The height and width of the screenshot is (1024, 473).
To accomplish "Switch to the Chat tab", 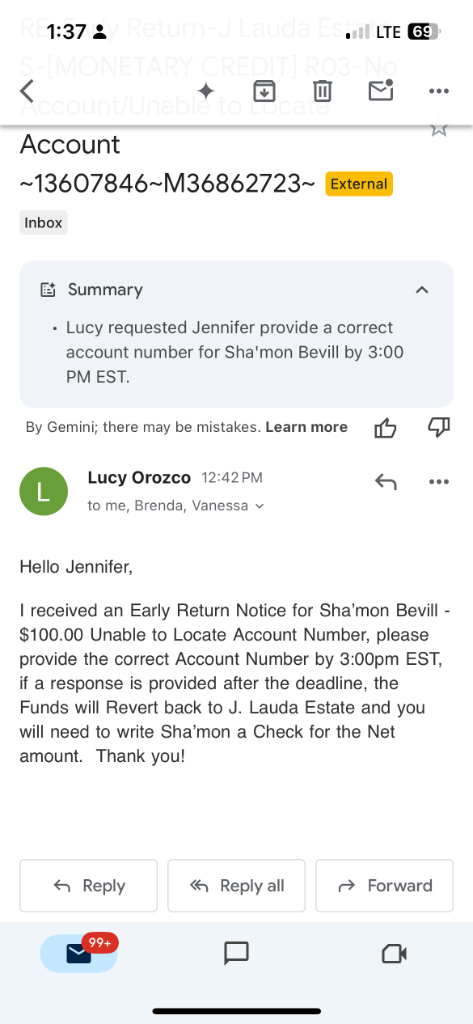I will click(236, 953).
